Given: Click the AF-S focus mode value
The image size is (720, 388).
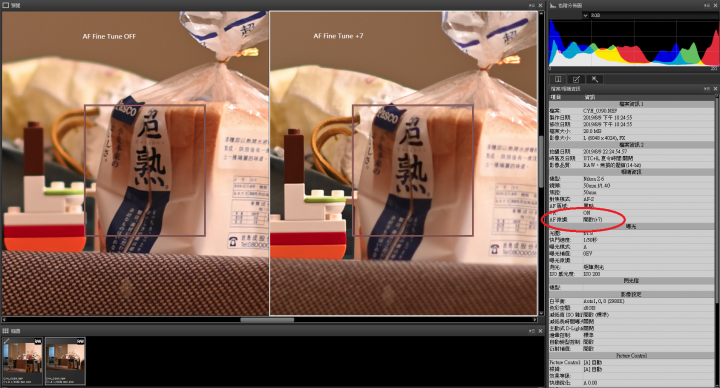Looking at the screenshot, I should [x=588, y=199].
